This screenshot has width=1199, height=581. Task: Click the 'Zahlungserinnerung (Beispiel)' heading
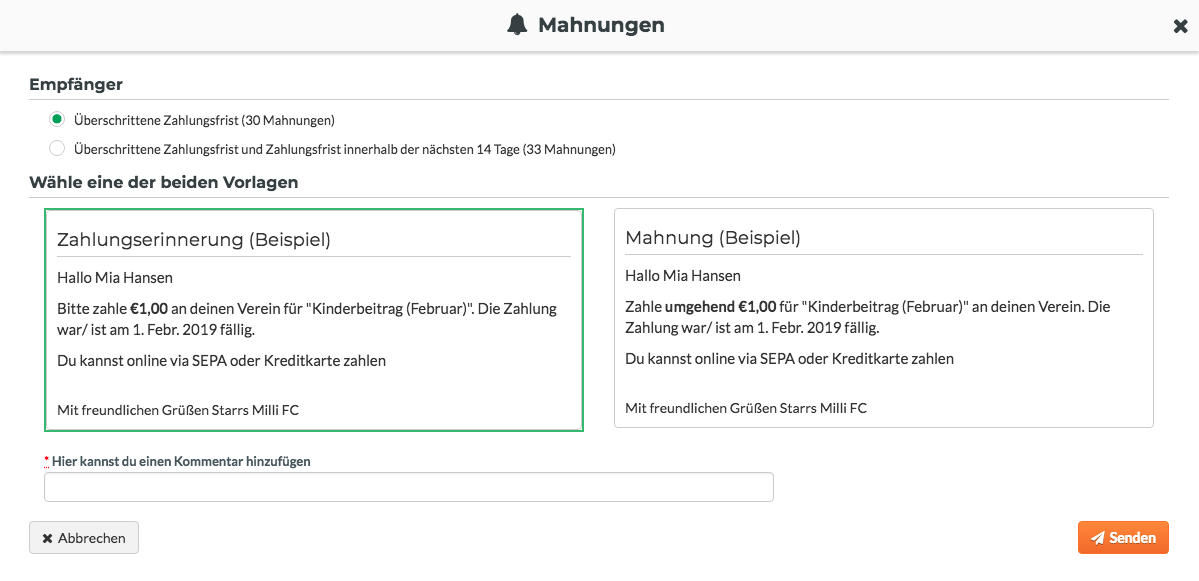[x=194, y=239]
